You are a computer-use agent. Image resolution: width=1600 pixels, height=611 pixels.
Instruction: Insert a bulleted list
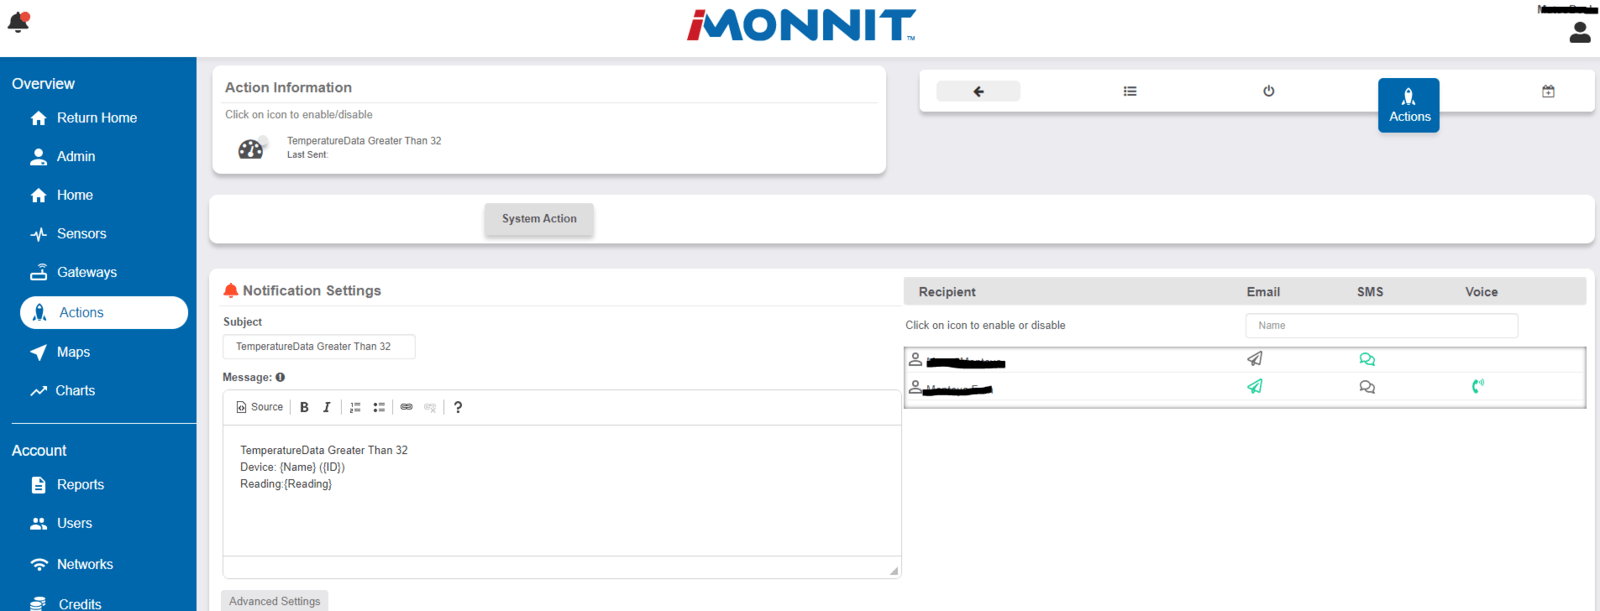(379, 407)
